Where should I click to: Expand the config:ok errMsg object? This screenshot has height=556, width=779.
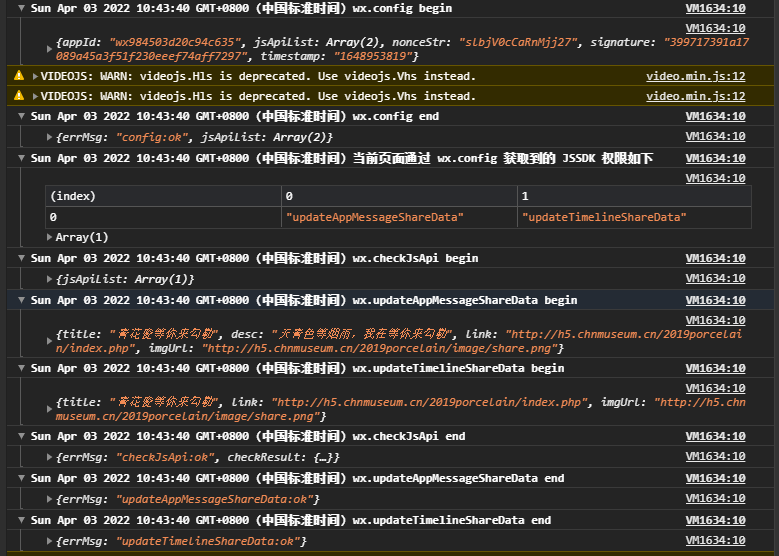(49, 137)
